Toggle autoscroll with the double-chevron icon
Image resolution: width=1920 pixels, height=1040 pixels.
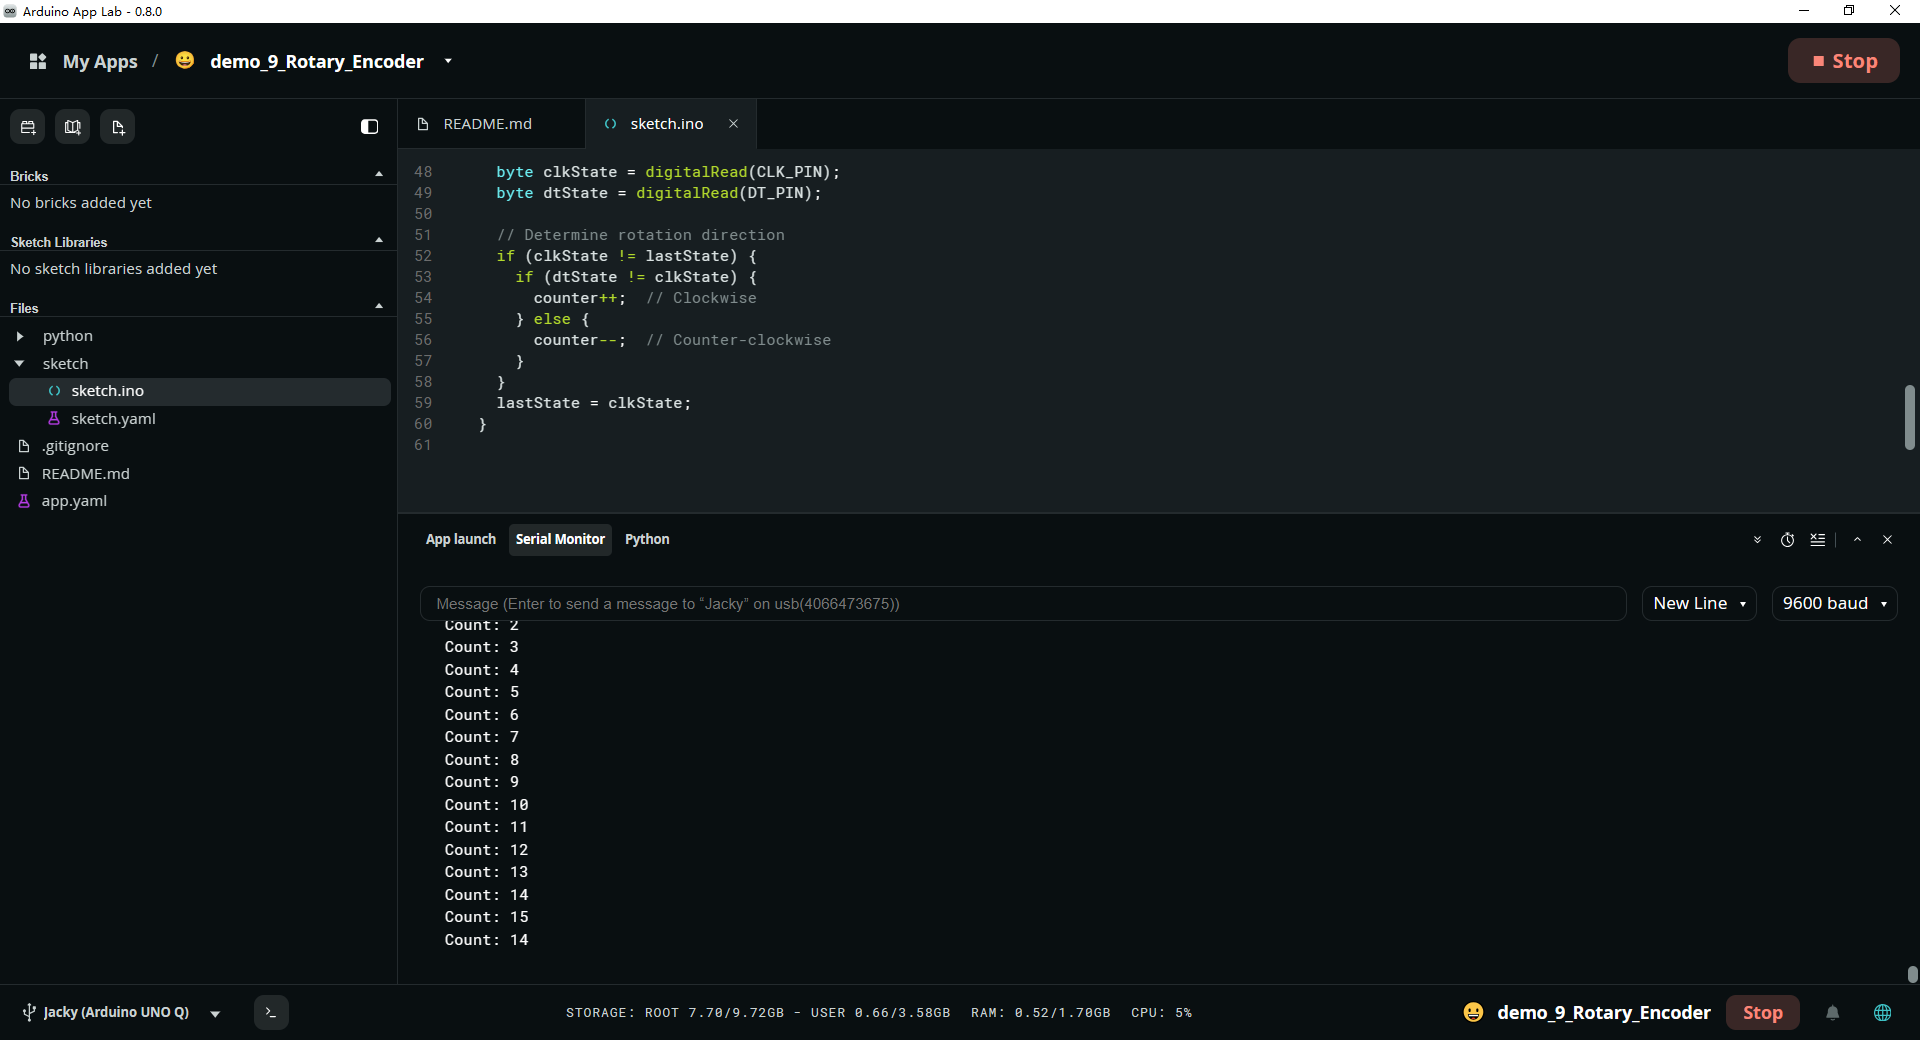1757,540
